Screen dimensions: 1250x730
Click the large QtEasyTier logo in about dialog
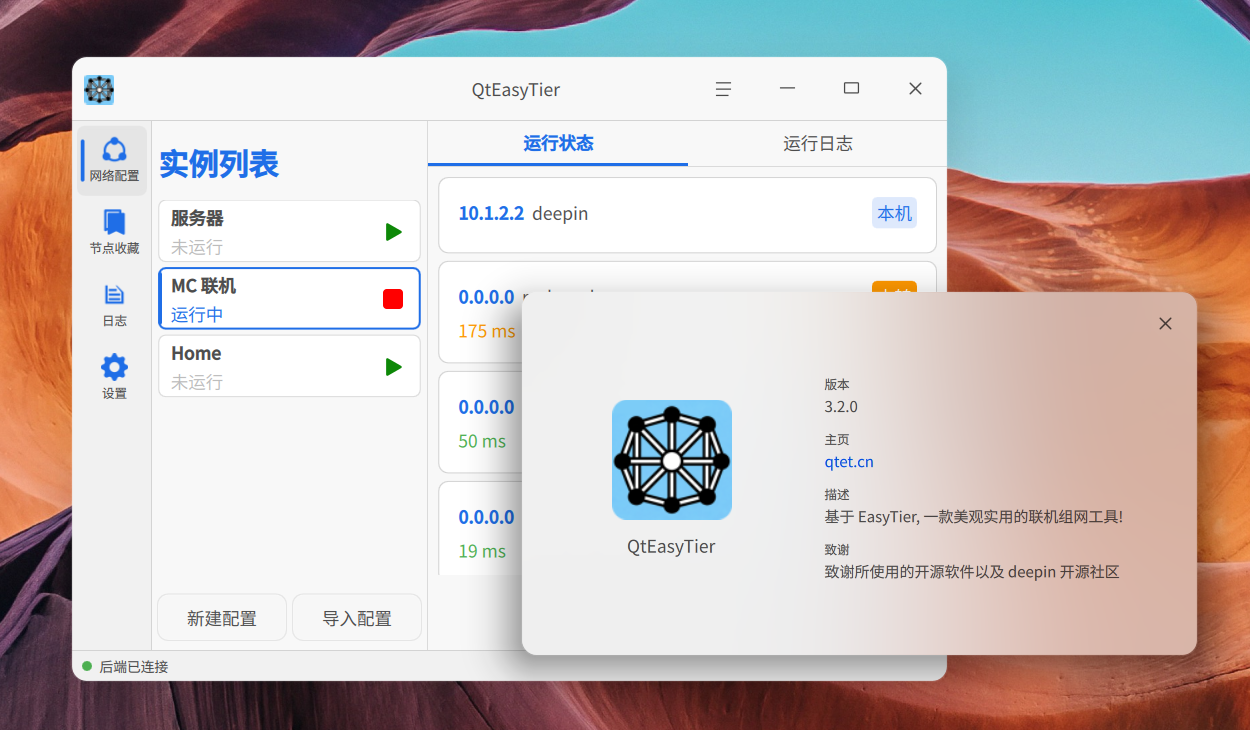pos(672,460)
